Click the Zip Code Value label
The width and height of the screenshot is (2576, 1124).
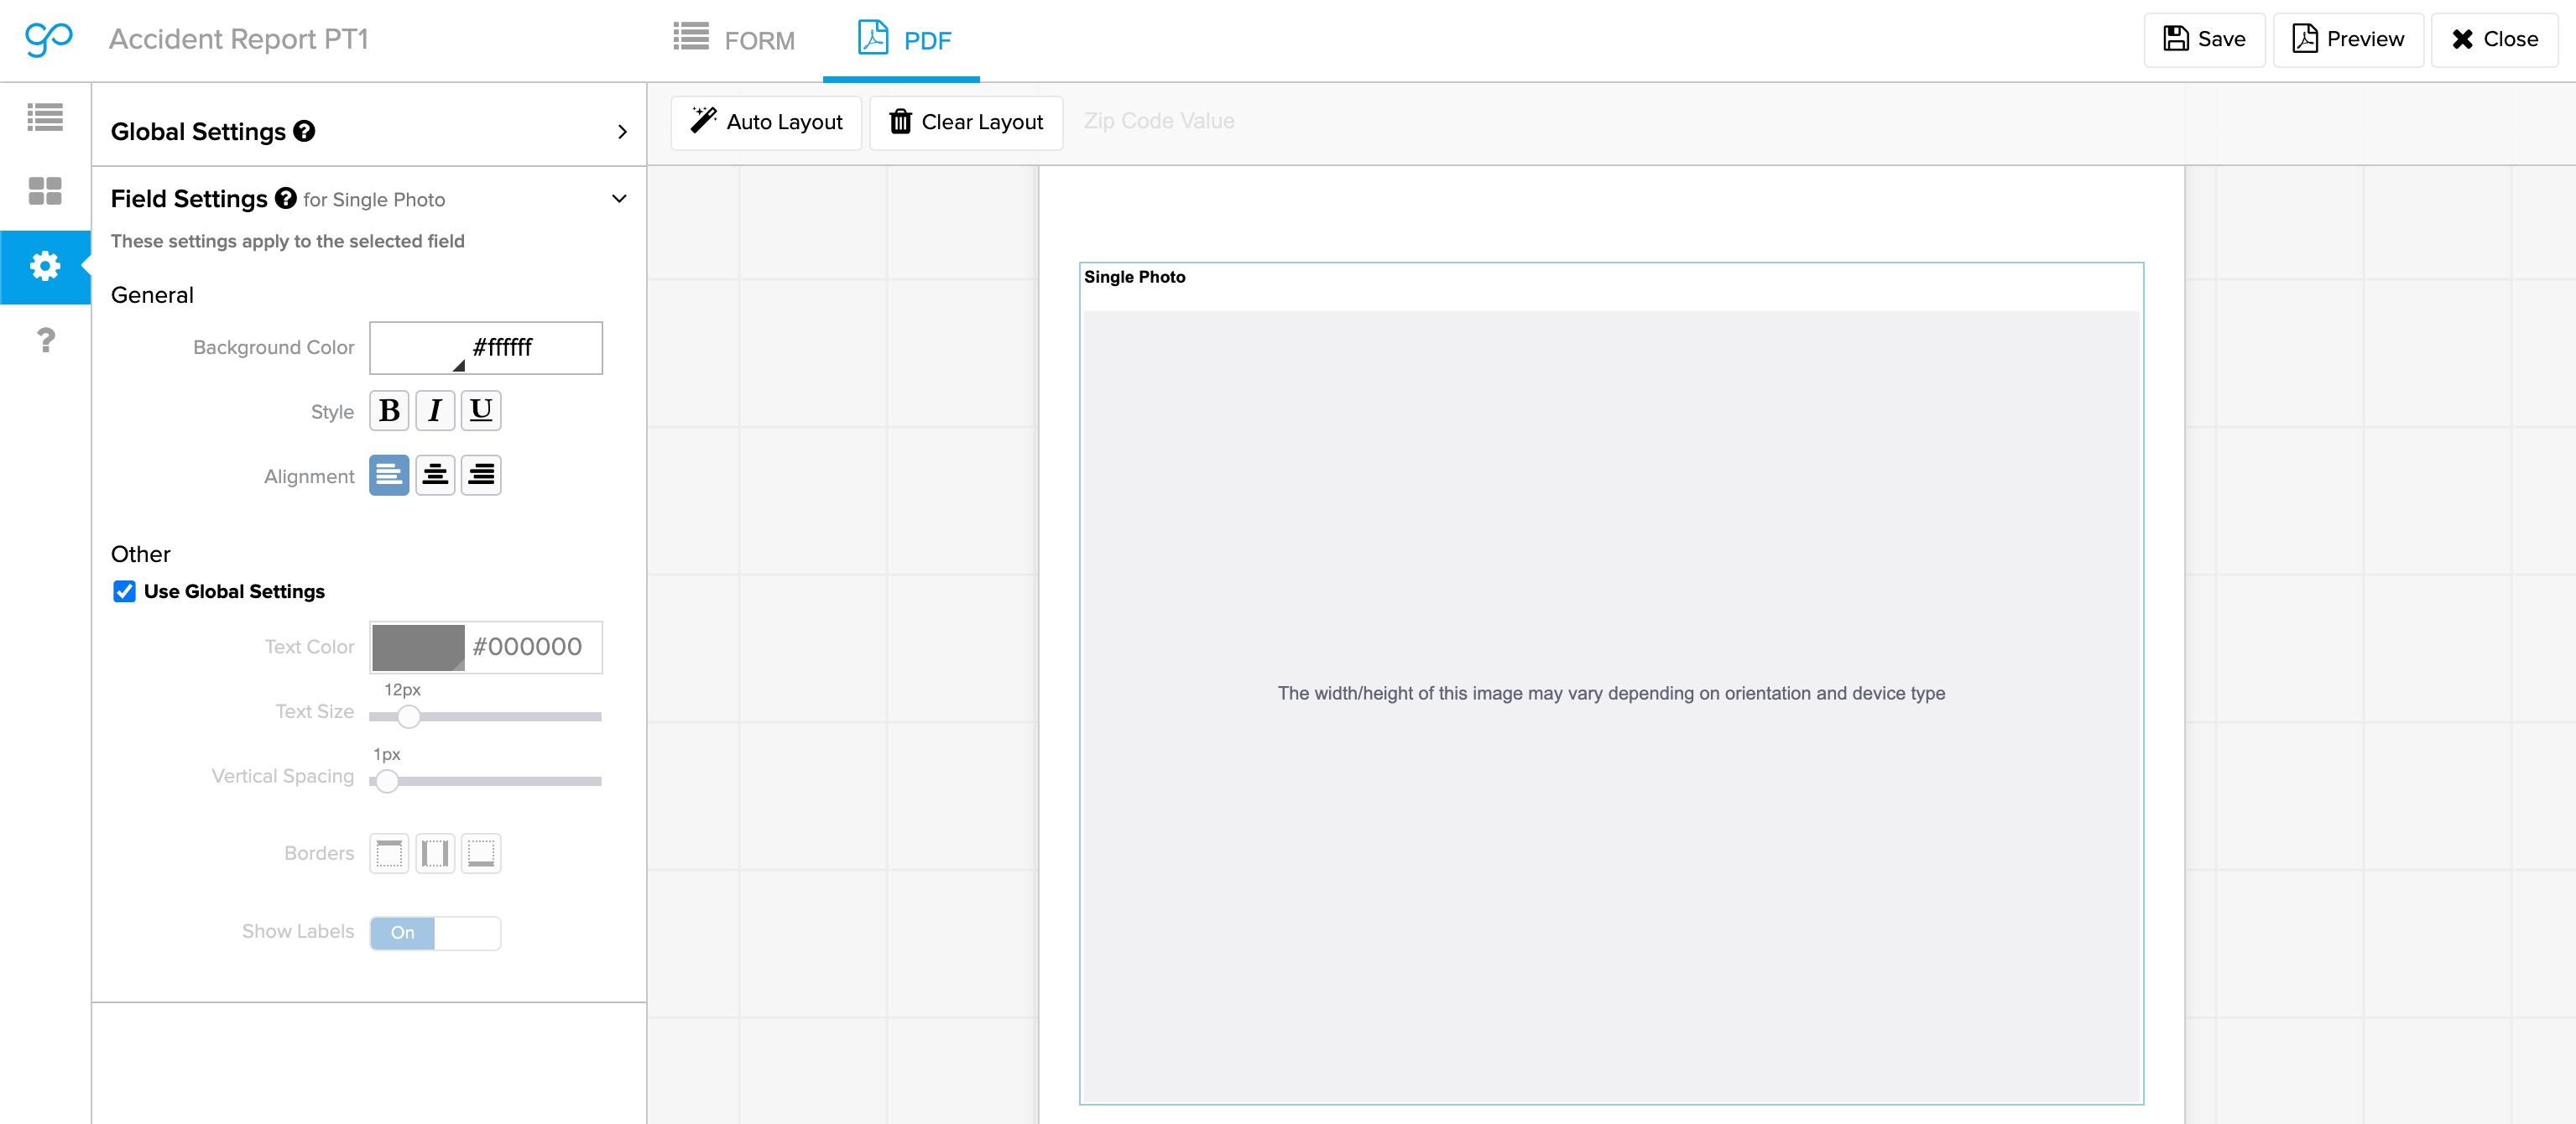tap(1159, 121)
